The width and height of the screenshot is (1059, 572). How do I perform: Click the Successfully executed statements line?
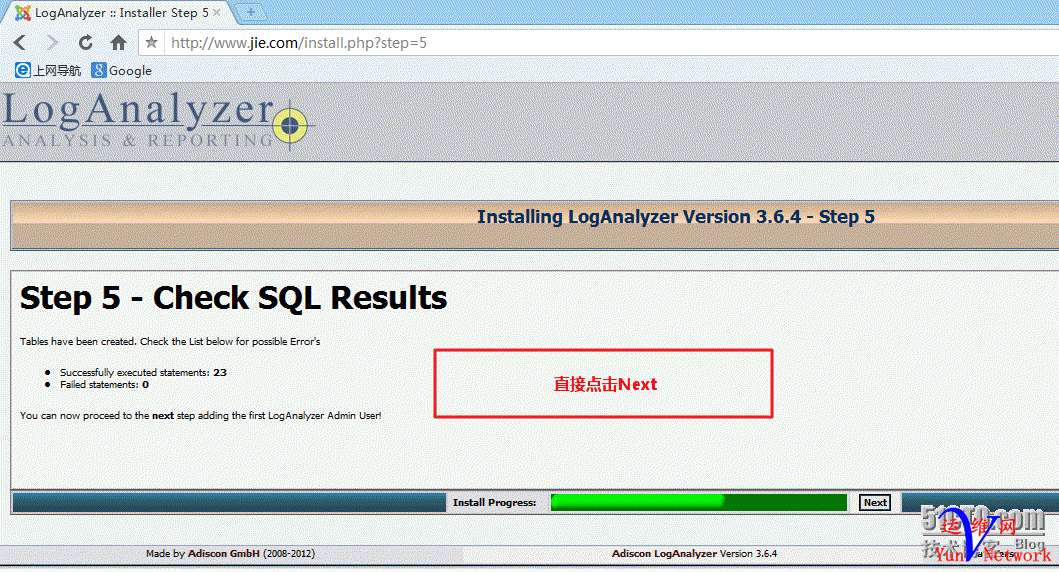(143, 372)
